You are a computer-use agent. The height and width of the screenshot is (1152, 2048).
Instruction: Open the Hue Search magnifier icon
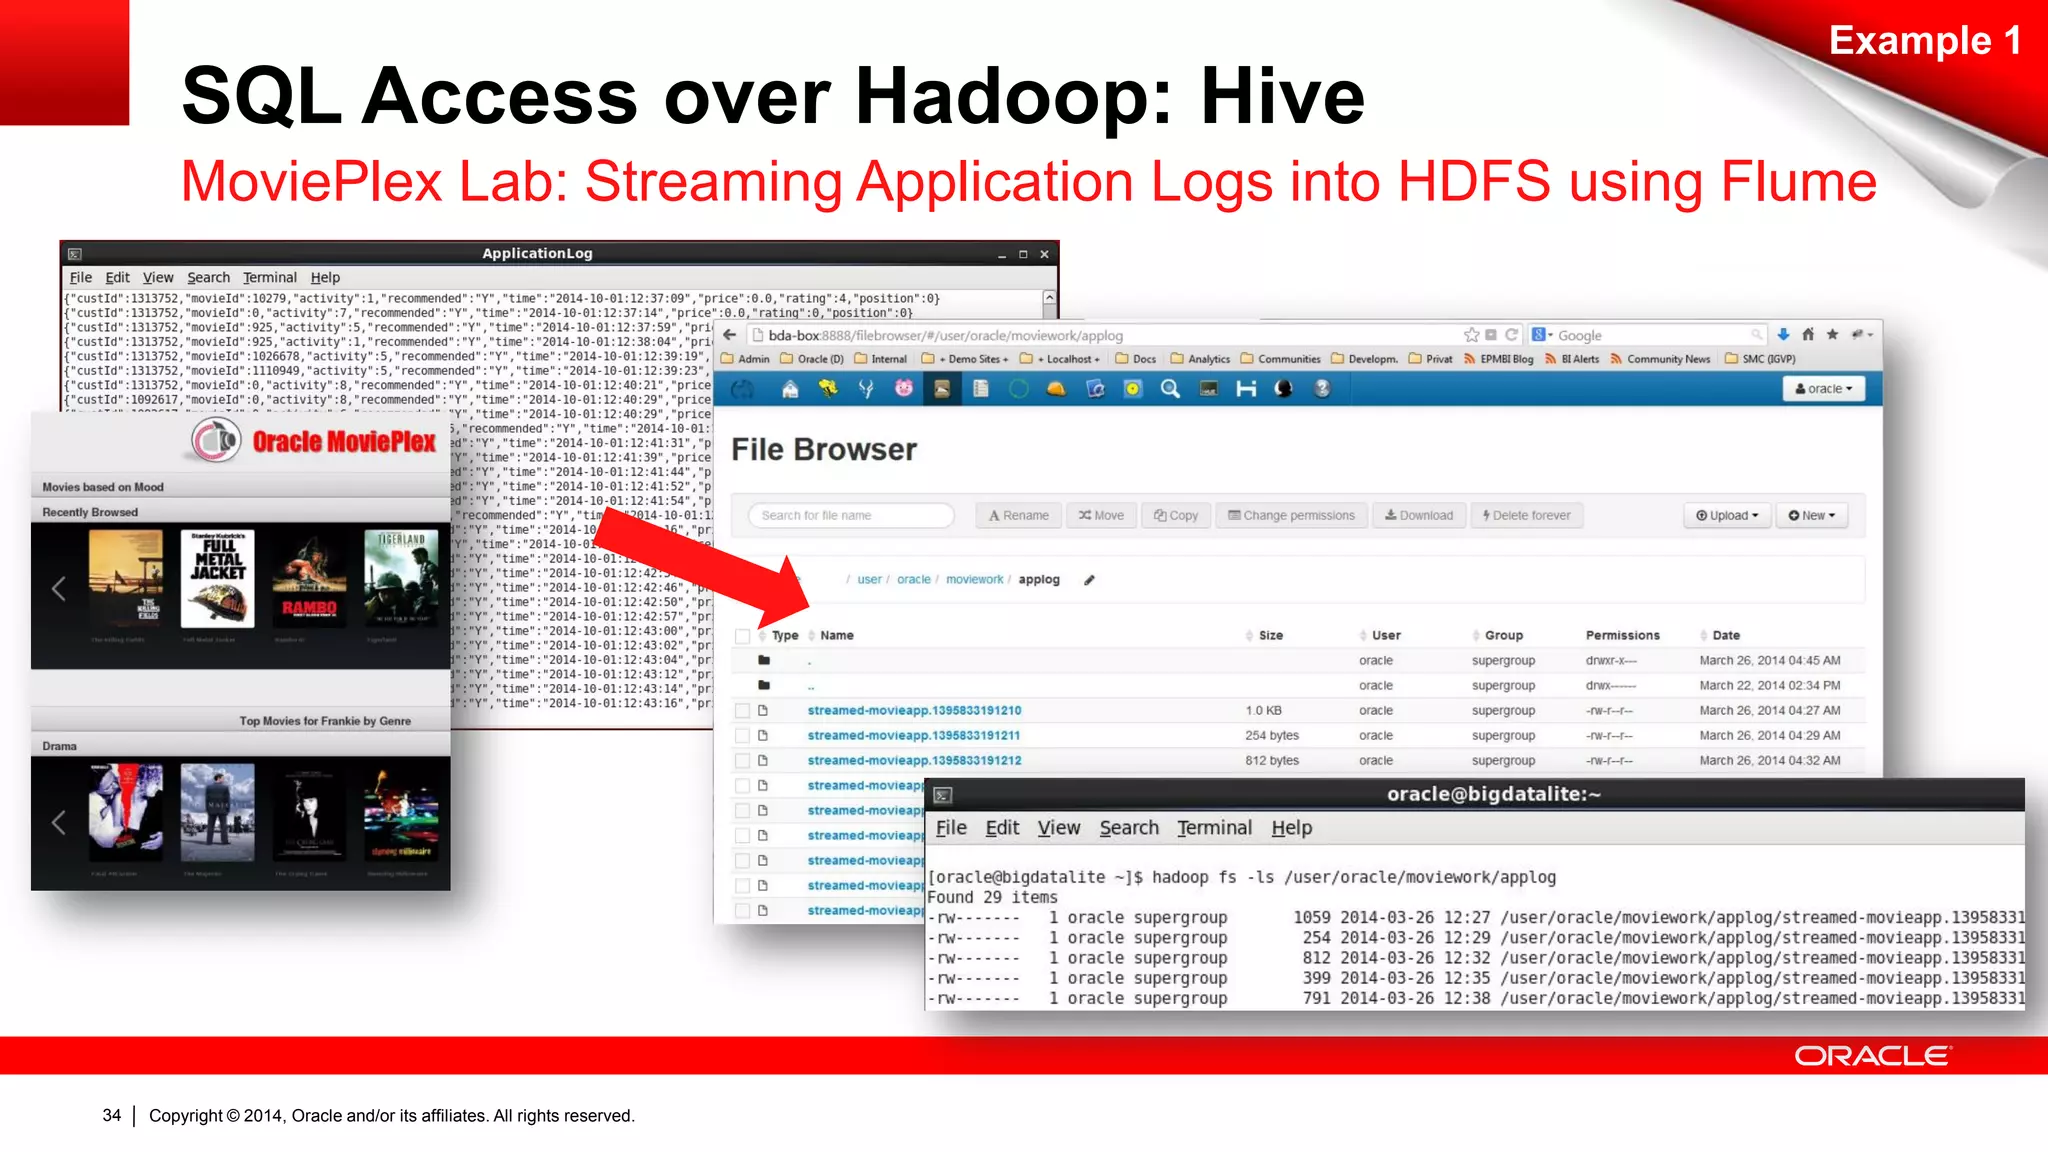[x=1170, y=389]
